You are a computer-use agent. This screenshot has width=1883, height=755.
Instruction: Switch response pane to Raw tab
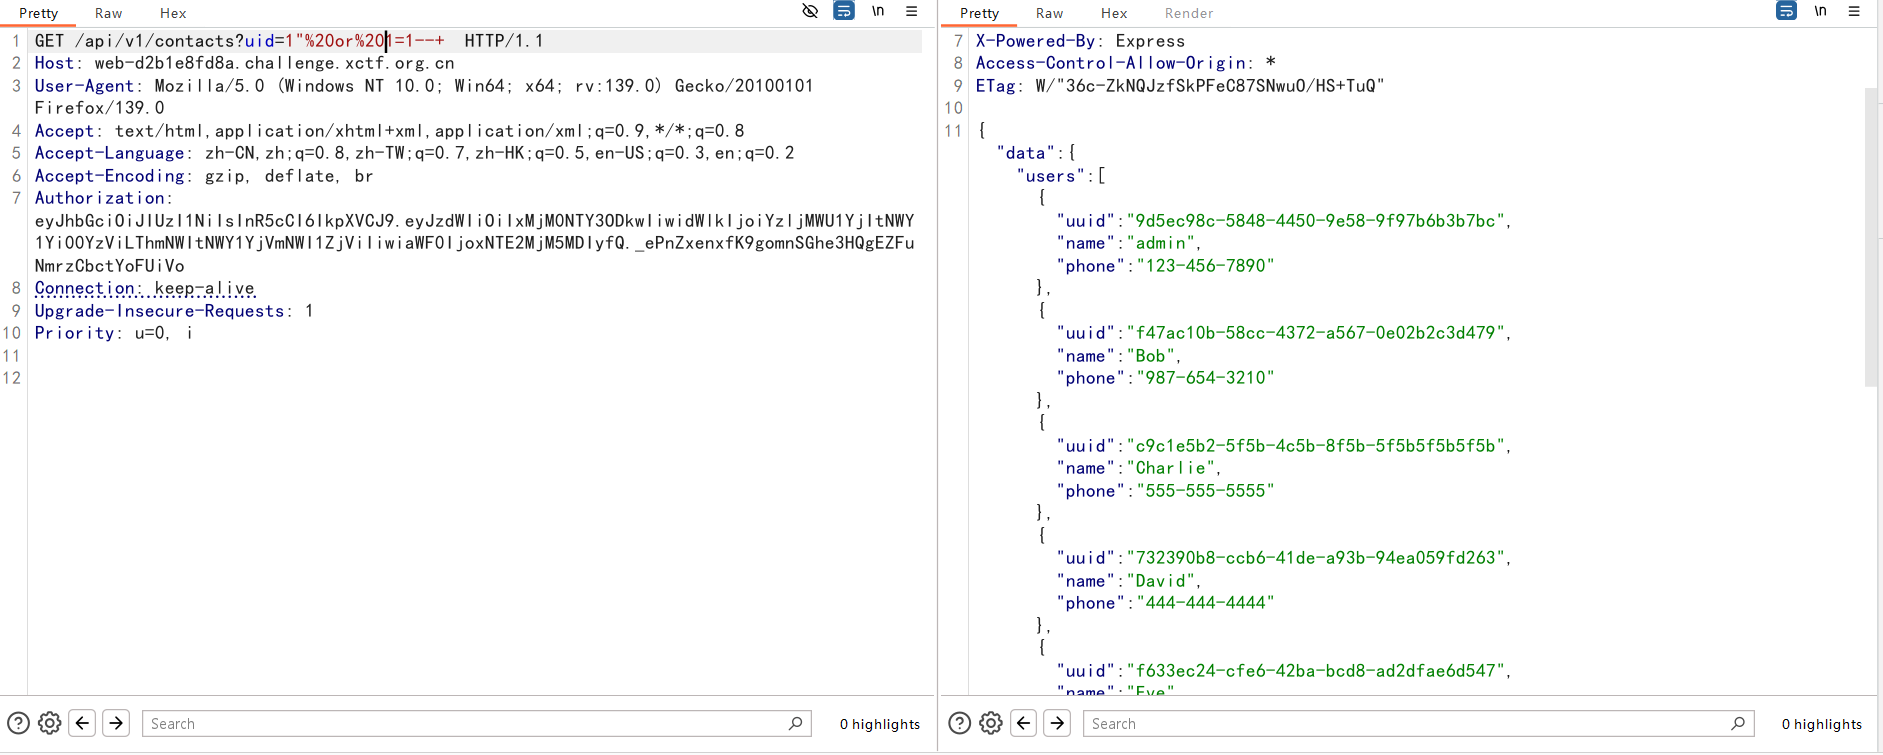[x=1049, y=13]
